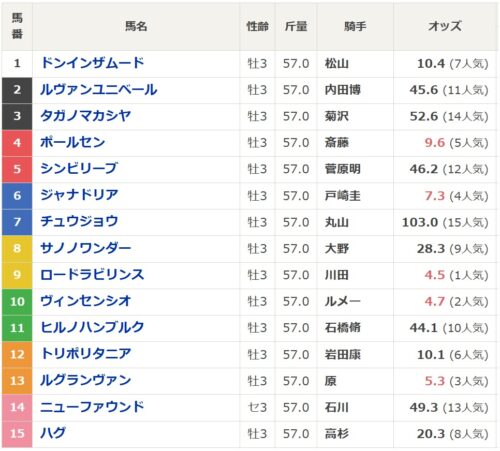
Task: Select favorite ロードラビリンス
Action: point(92,275)
